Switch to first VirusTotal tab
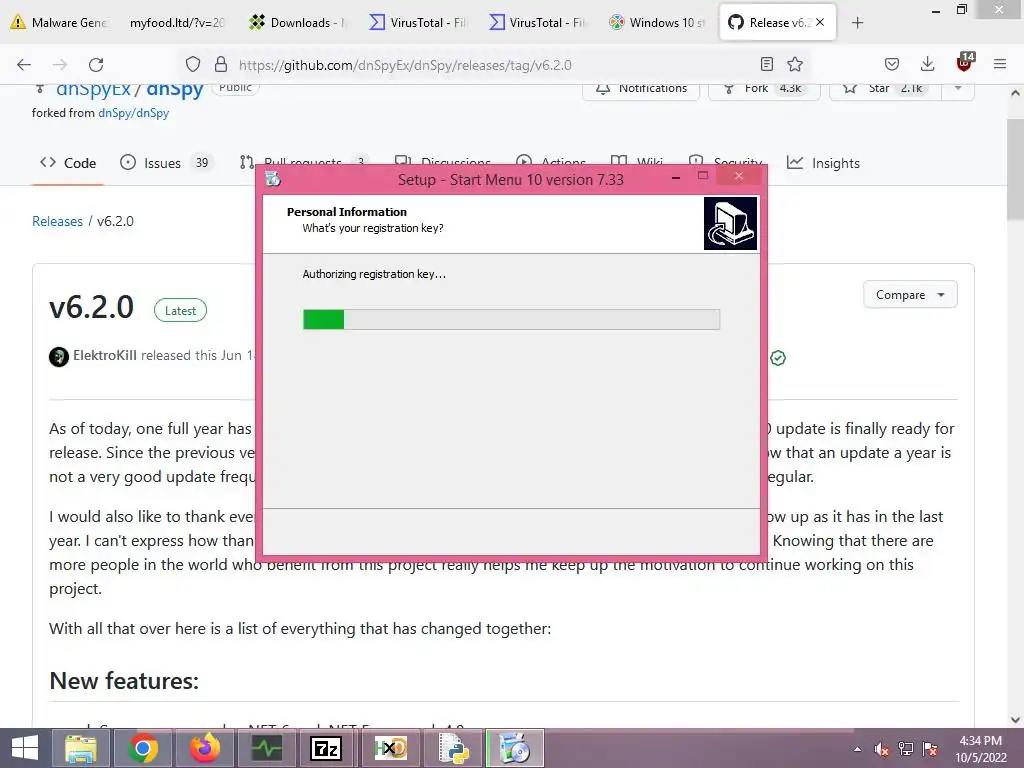1024x768 pixels. click(x=418, y=23)
